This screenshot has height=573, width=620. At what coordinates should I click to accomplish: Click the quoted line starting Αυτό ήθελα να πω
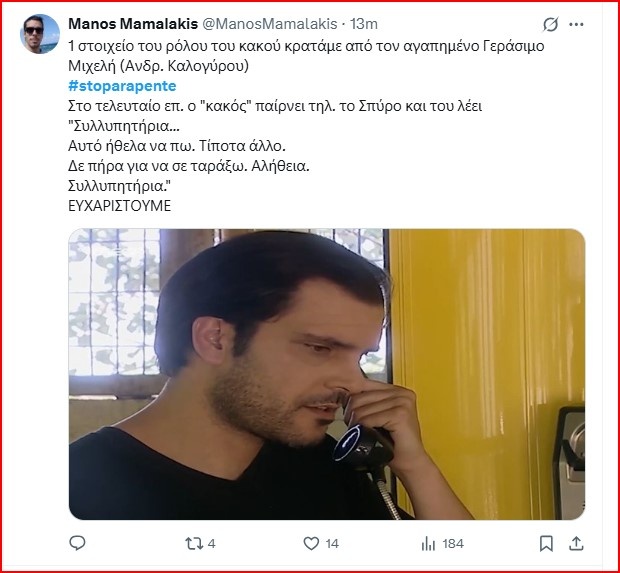[177, 146]
